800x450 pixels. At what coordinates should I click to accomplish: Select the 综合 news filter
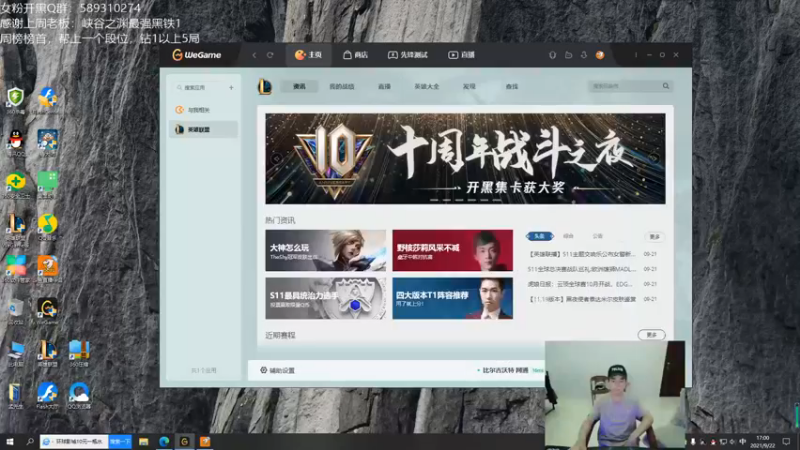pos(568,236)
